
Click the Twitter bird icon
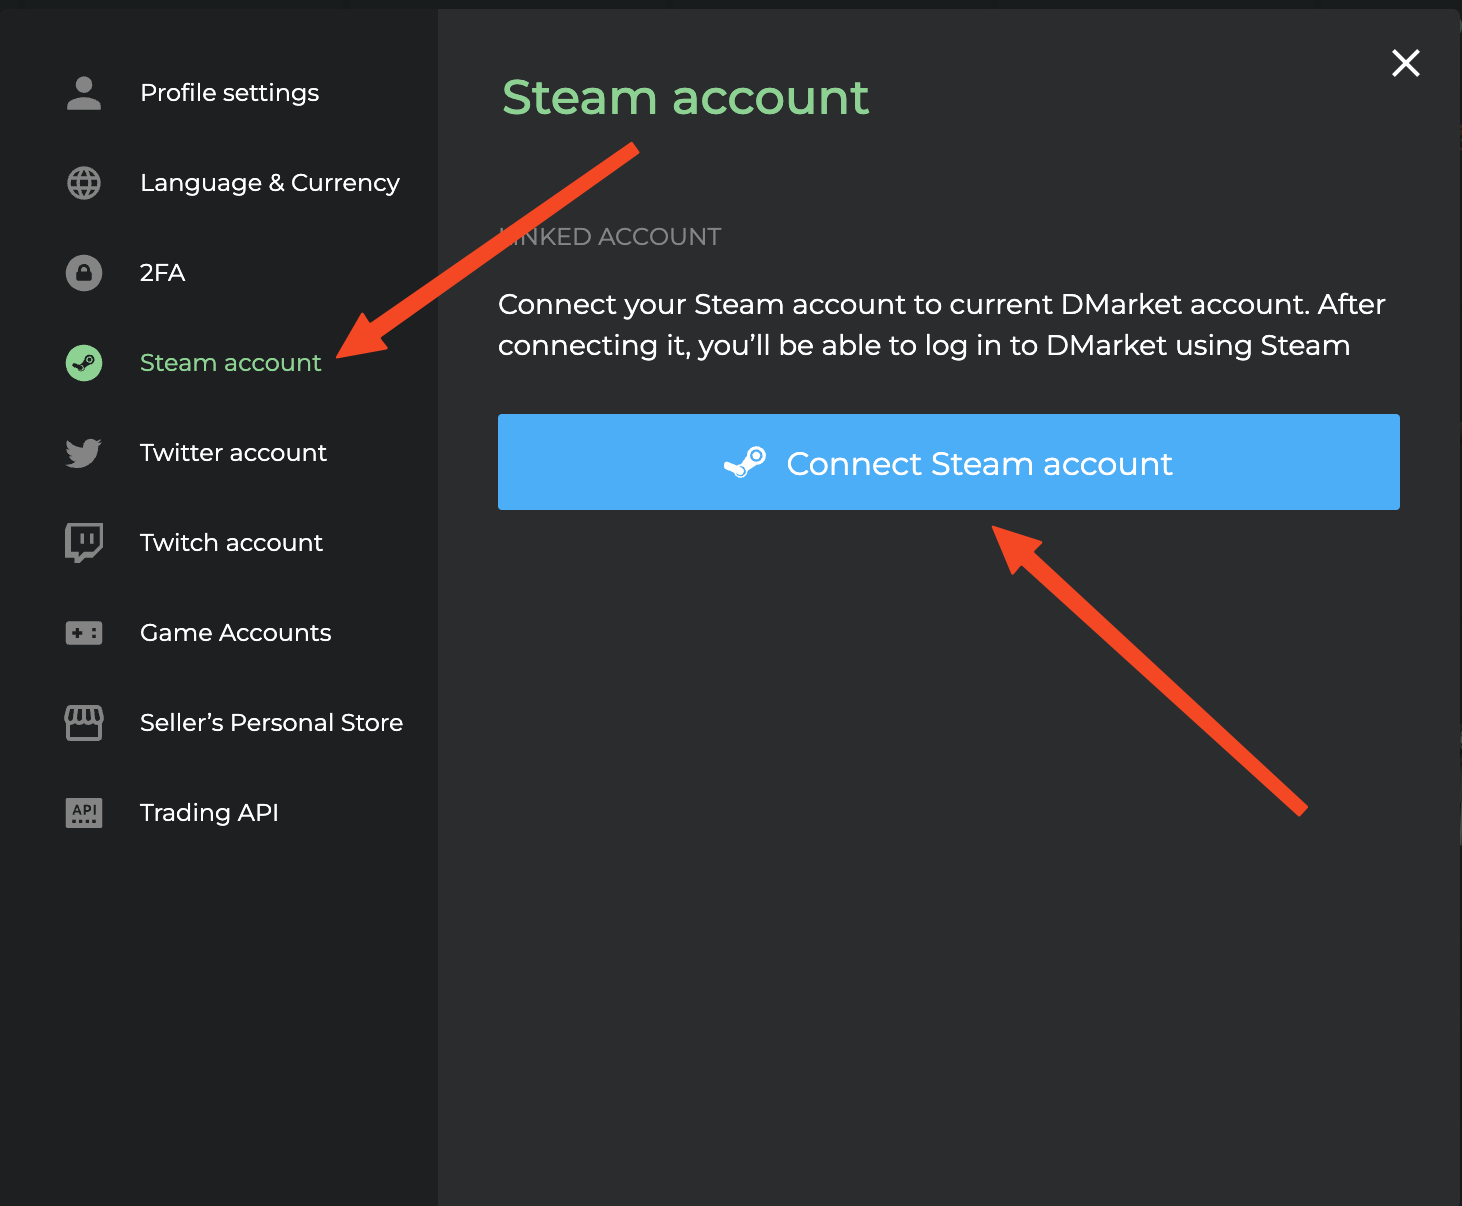(84, 453)
